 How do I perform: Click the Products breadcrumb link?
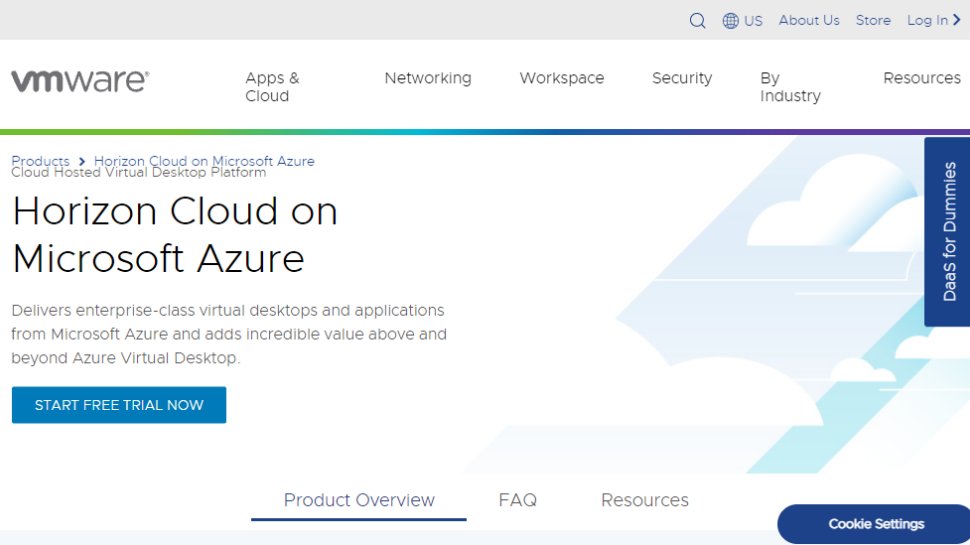click(x=40, y=161)
